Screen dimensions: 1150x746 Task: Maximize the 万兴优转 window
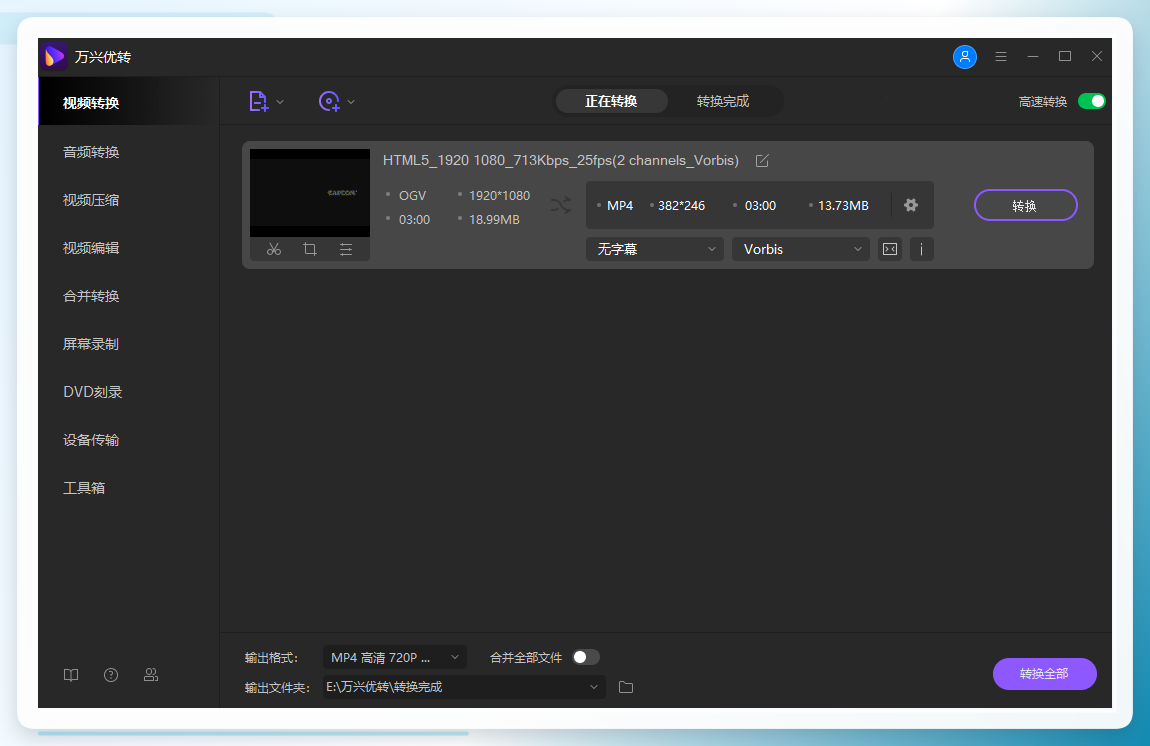point(1065,56)
